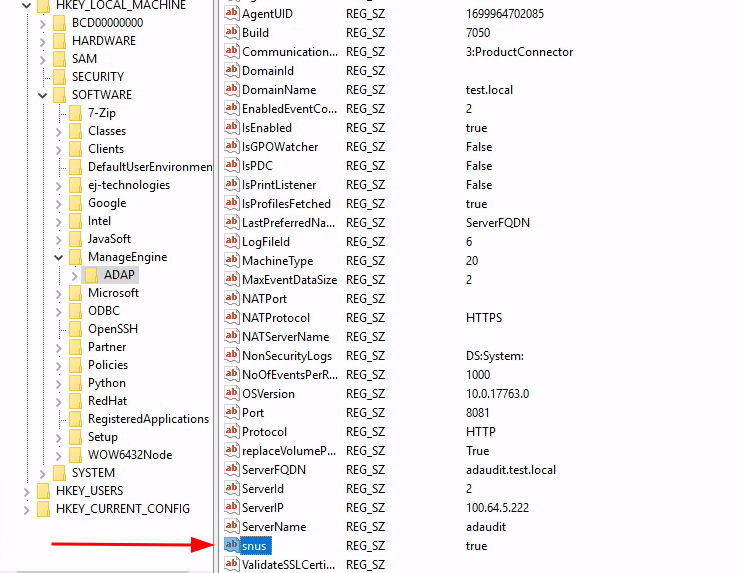Click the Build string value icon
738x573 pixels.
pos(231,32)
